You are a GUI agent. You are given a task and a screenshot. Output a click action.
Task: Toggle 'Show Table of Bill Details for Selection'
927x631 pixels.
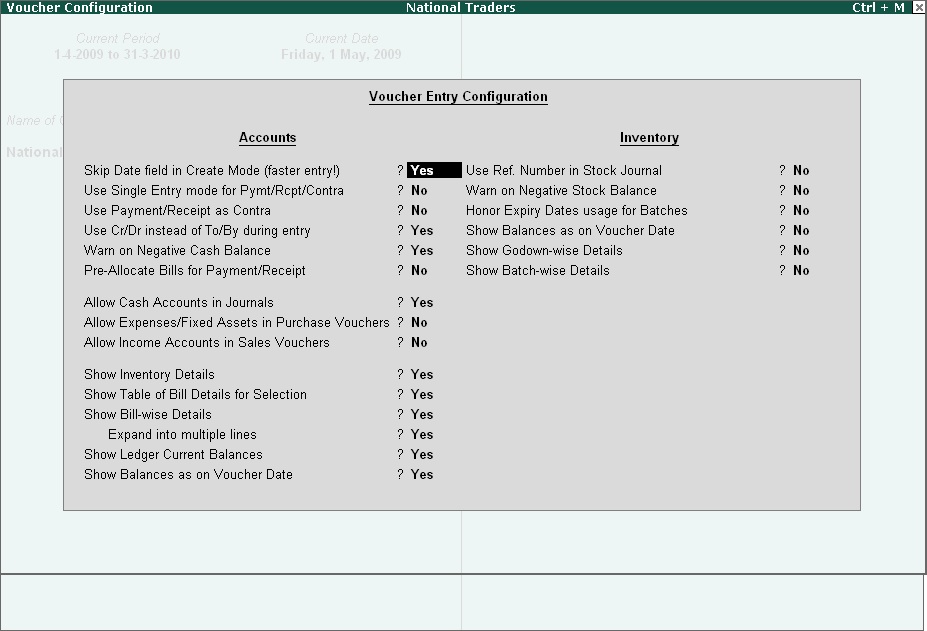421,394
